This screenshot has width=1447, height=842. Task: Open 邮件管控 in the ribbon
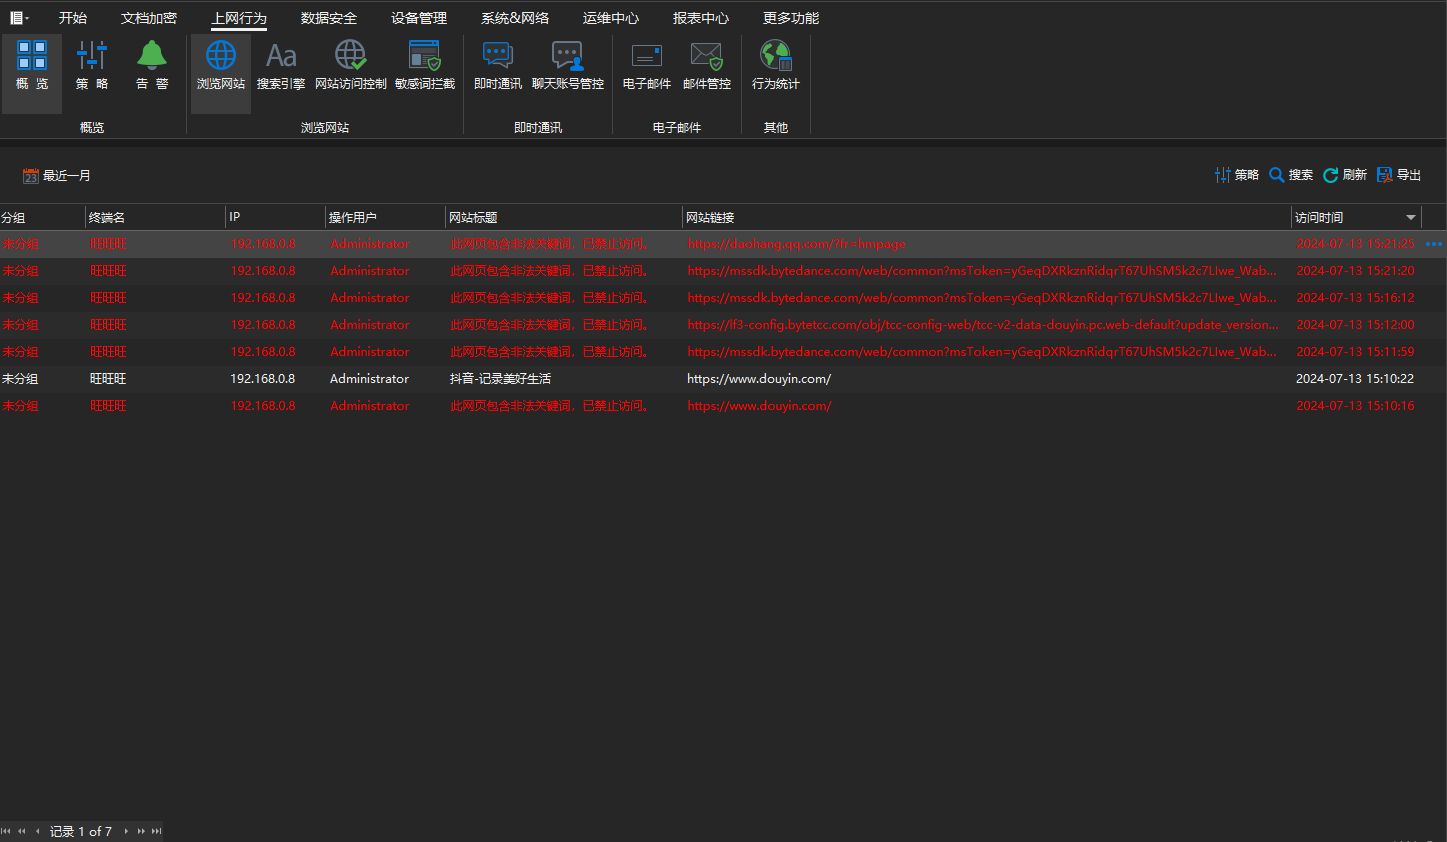point(707,66)
